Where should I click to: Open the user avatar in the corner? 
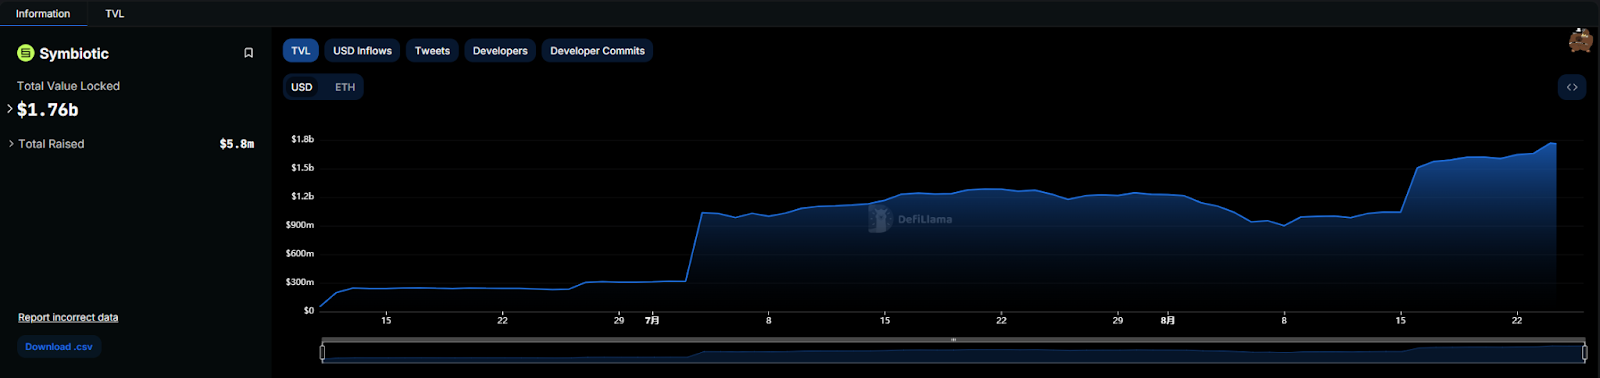coord(1581,40)
